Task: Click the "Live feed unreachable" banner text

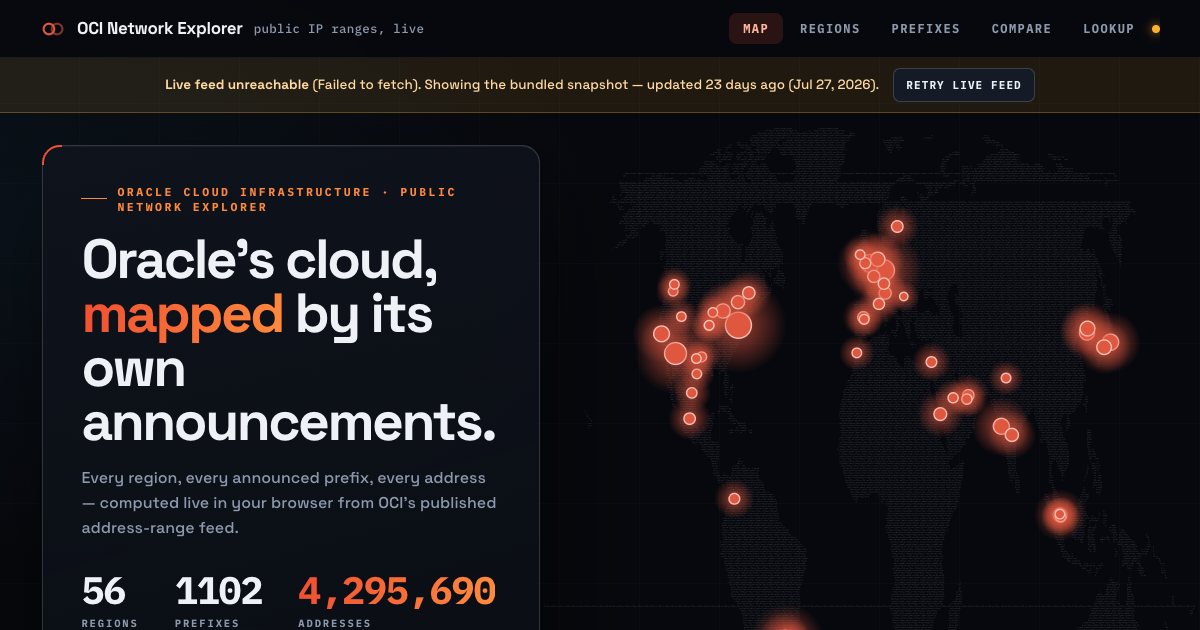Action: point(237,85)
